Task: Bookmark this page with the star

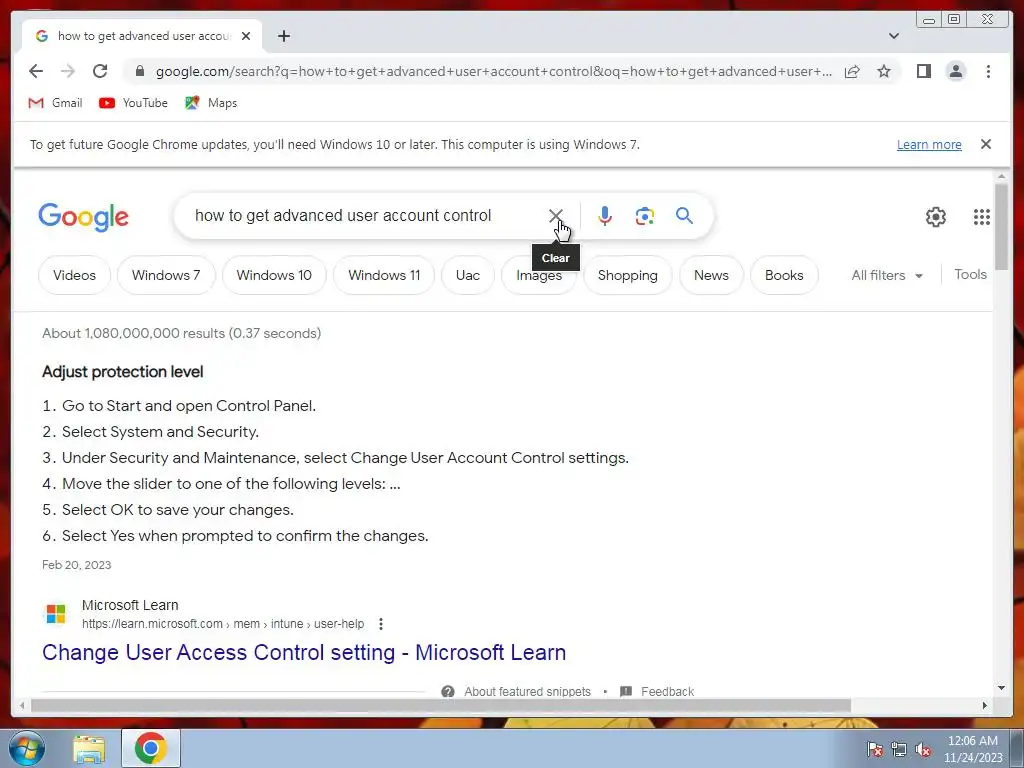Action: (x=884, y=71)
